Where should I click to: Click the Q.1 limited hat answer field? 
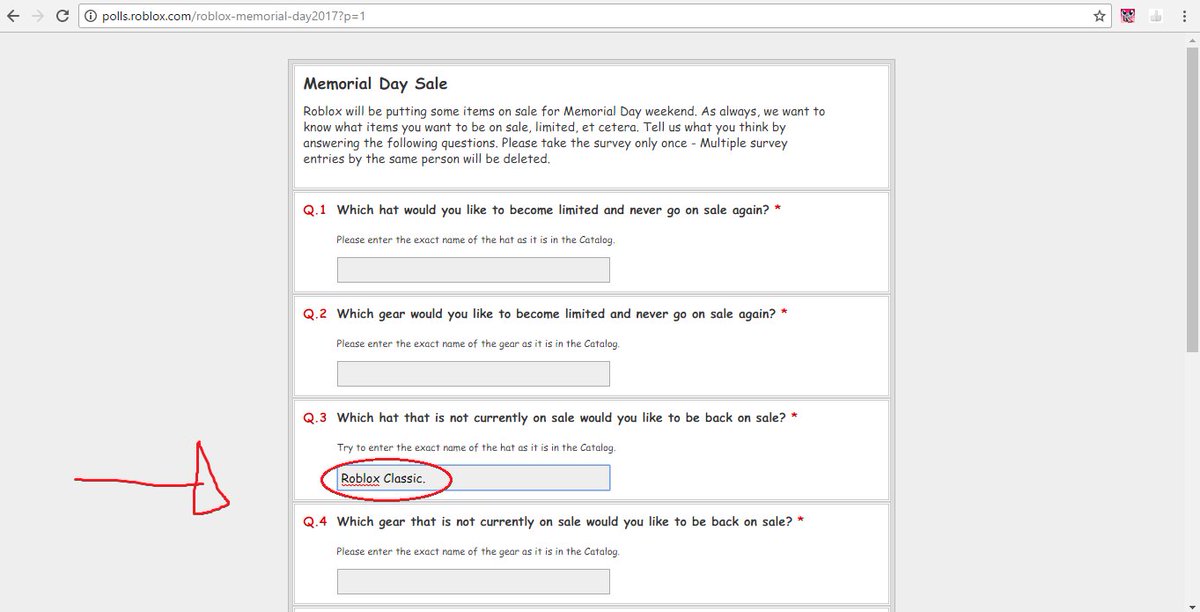pos(473,270)
